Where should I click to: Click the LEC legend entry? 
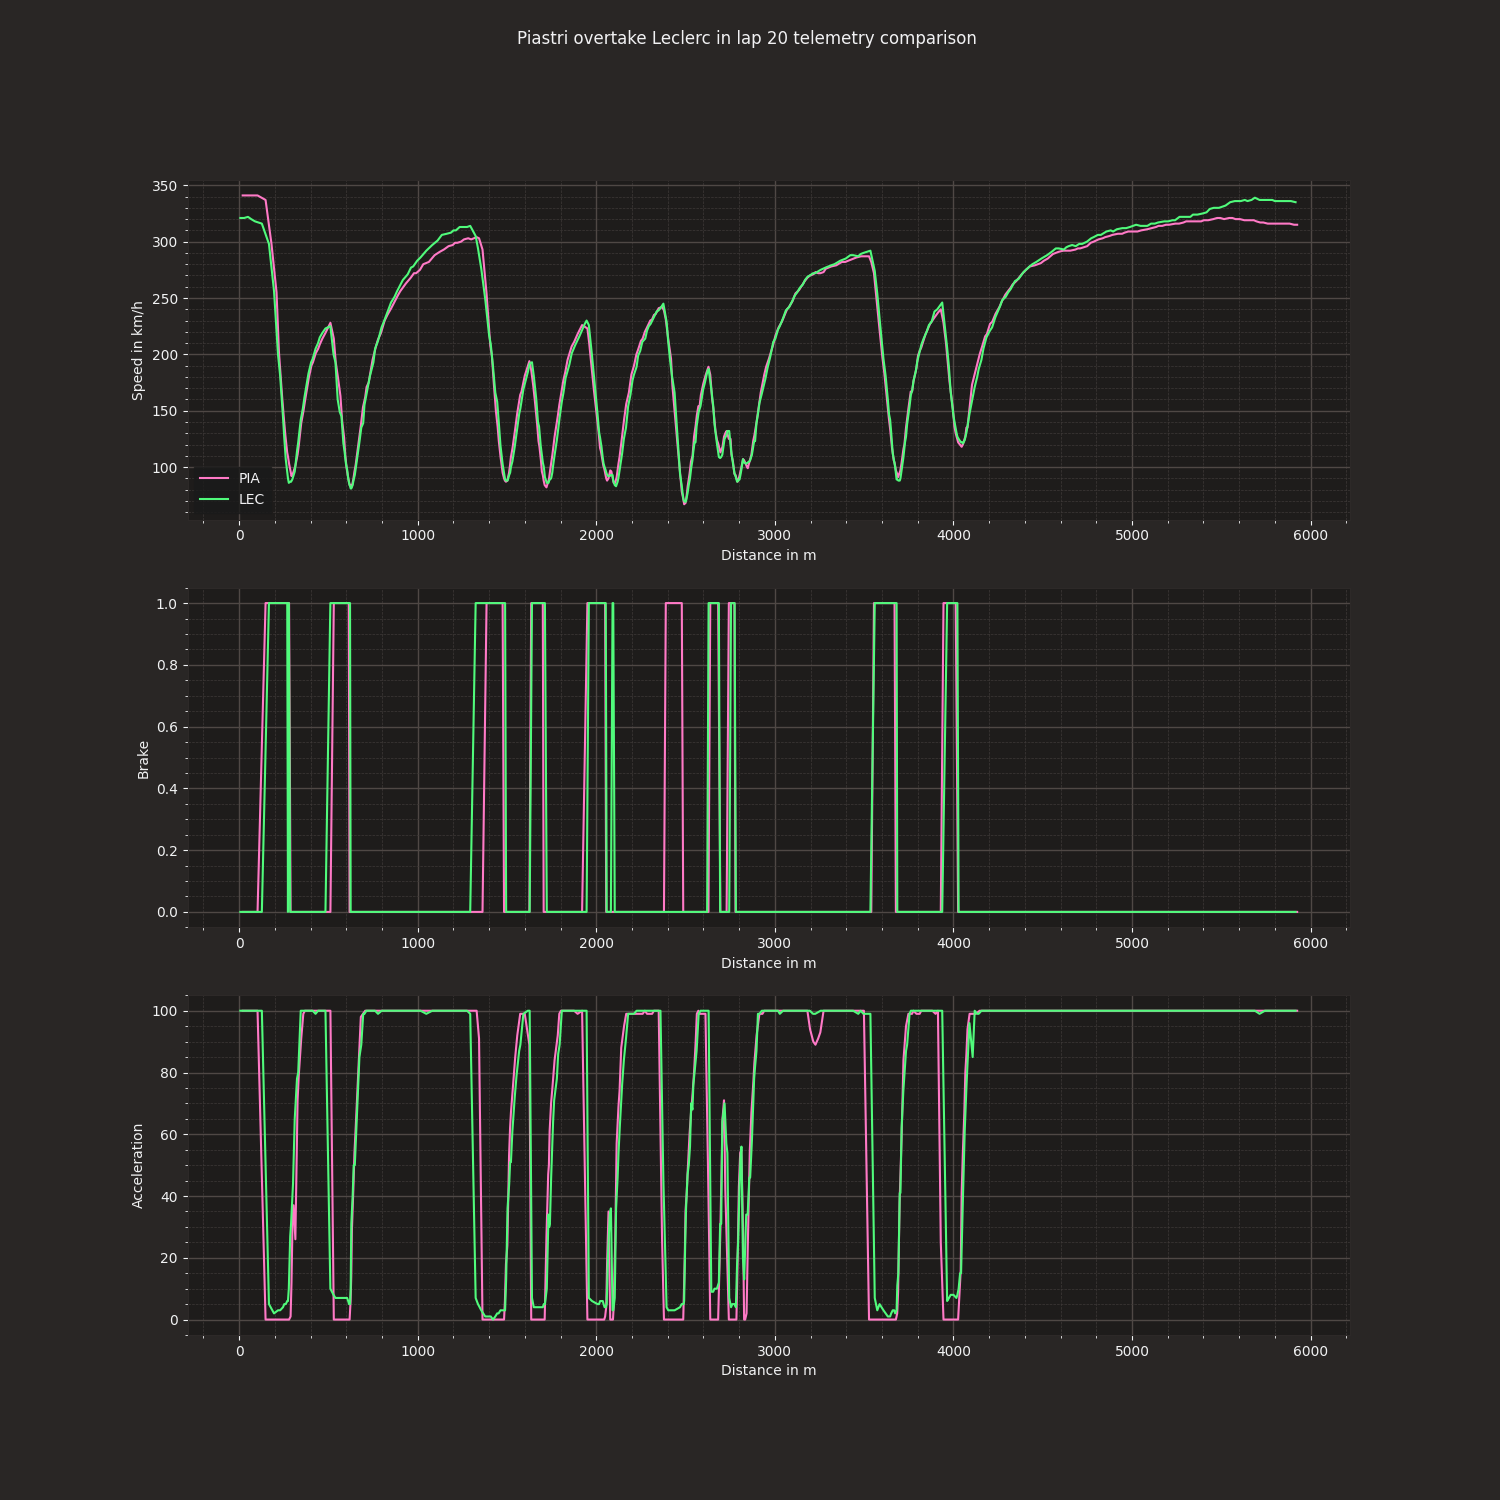click(232, 499)
